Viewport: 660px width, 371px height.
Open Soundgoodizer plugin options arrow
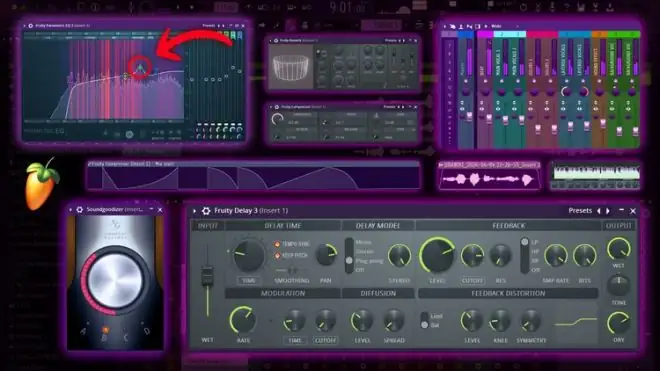(70, 209)
